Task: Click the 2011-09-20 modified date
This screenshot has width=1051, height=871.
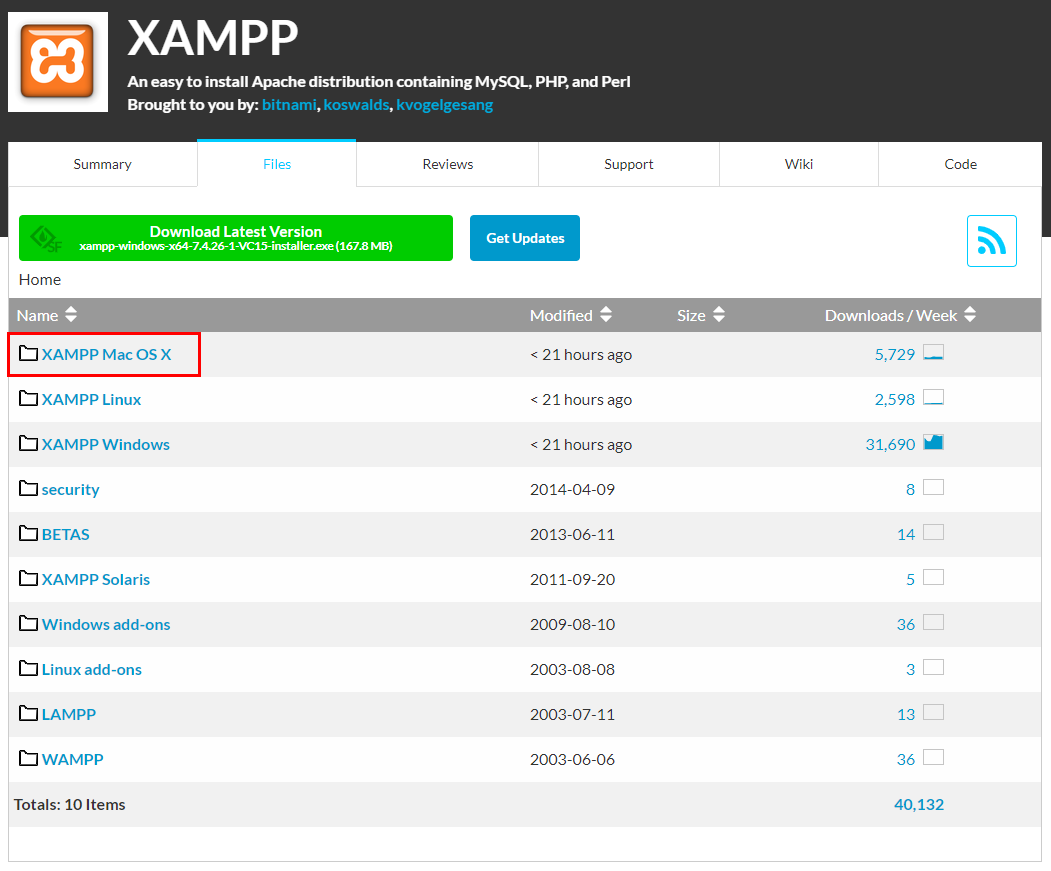Action: [572, 579]
